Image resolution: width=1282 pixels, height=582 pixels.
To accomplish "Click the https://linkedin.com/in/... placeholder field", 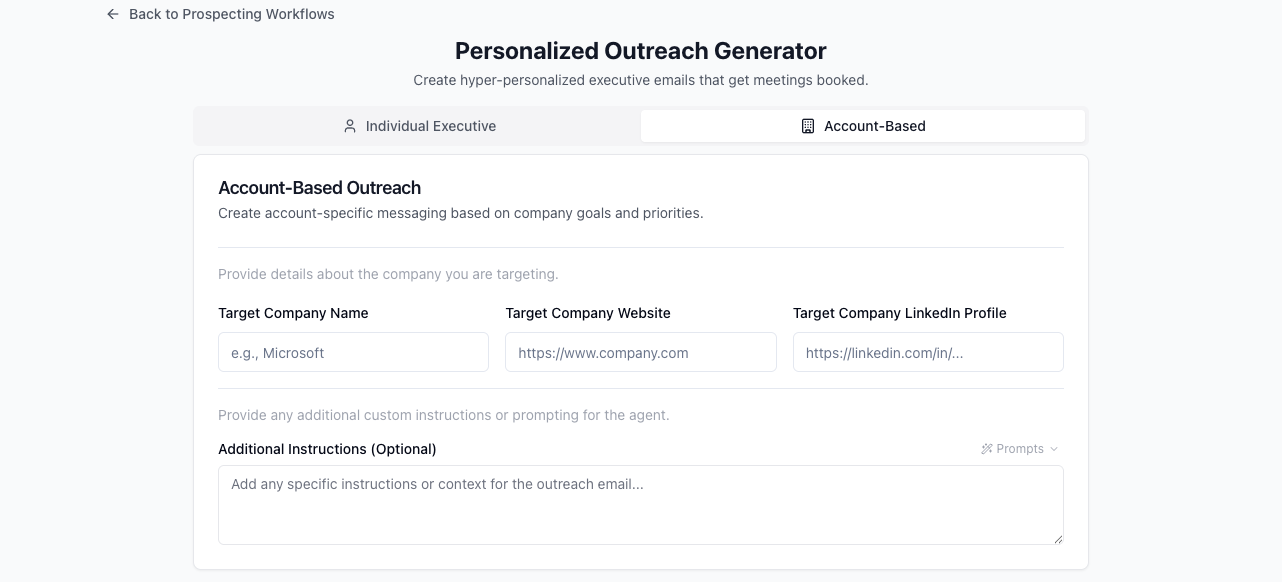I will click(928, 352).
